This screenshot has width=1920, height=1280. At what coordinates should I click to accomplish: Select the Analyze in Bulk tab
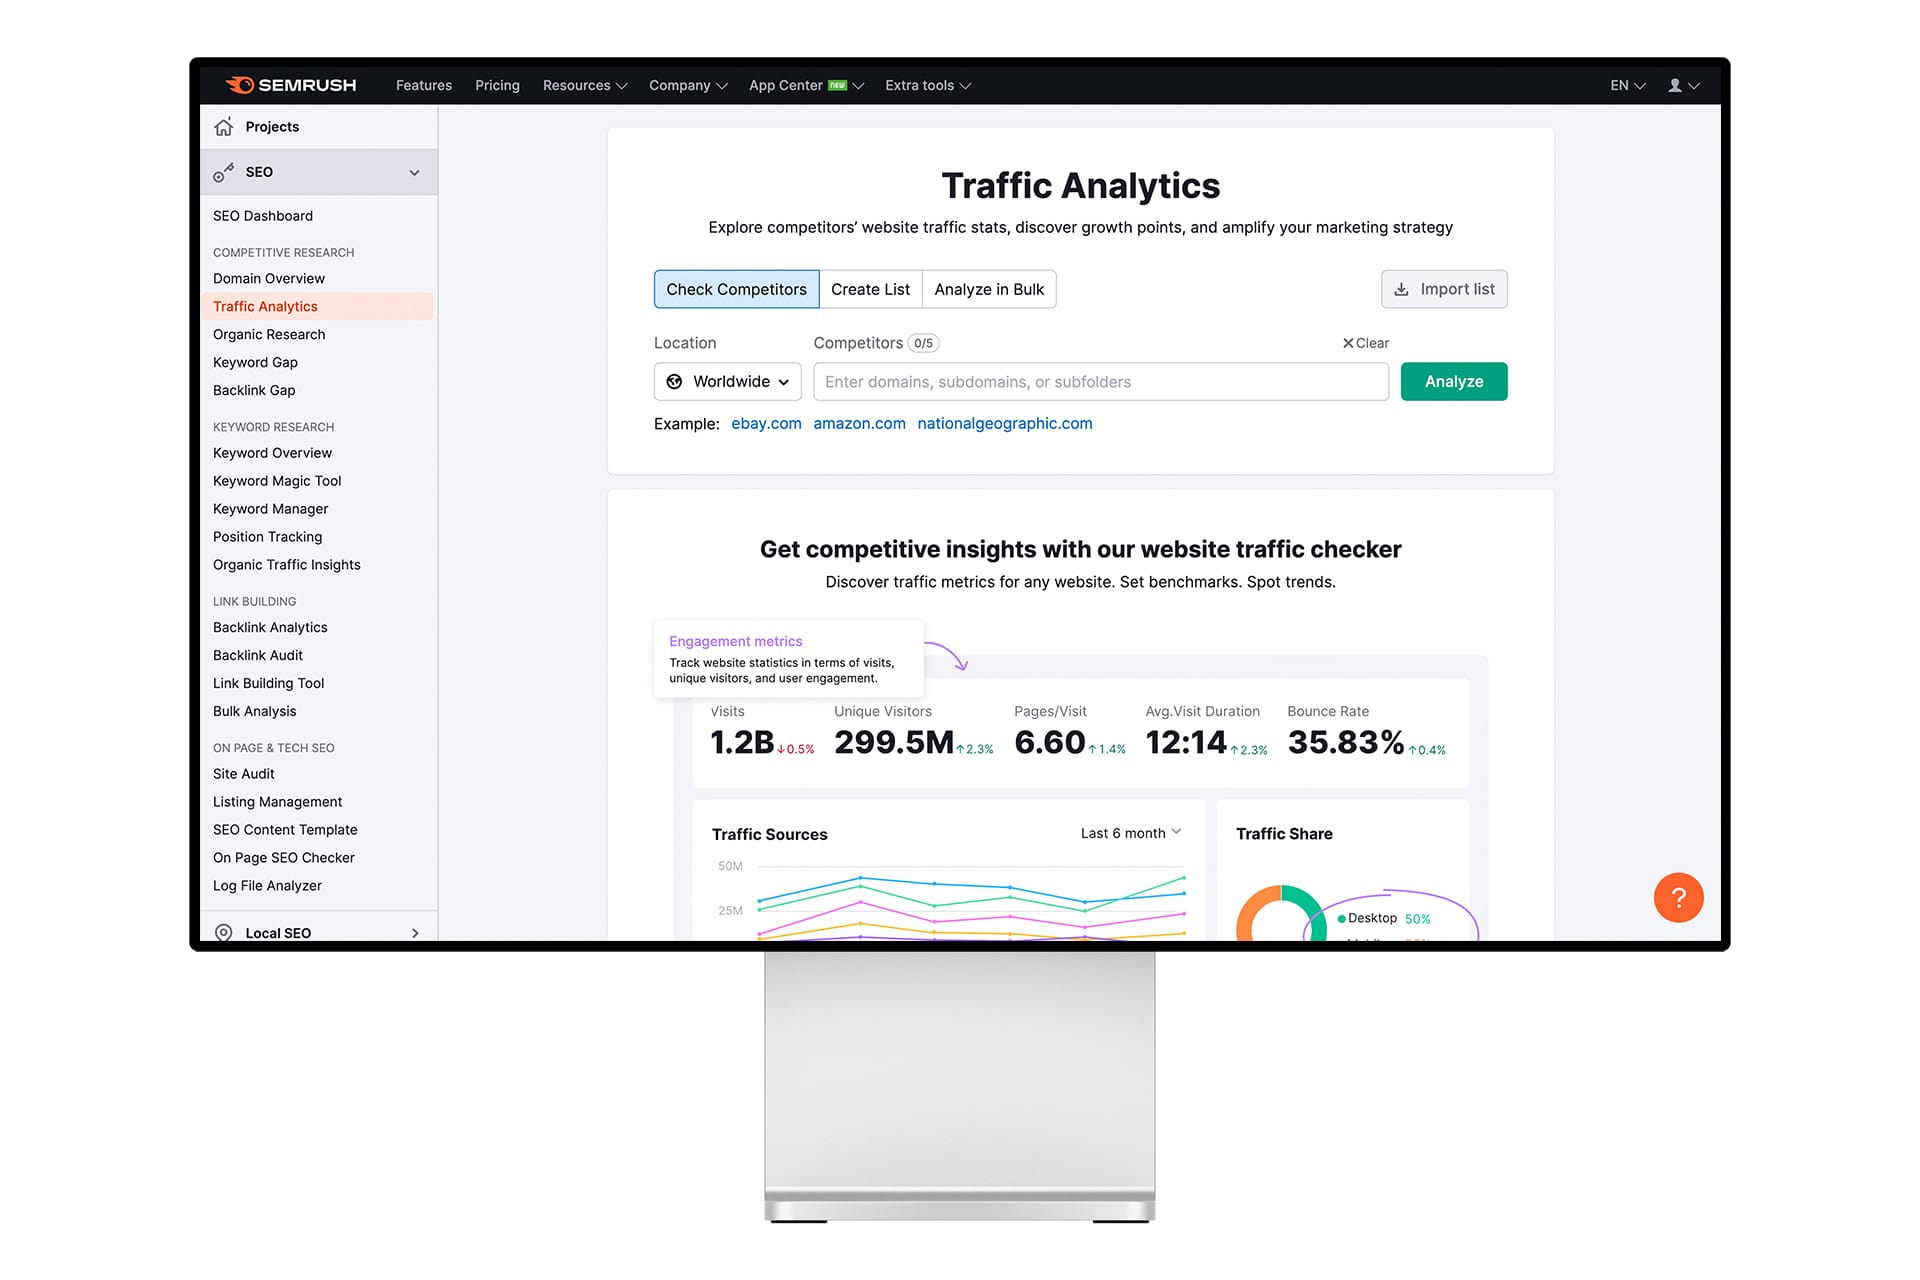(x=989, y=289)
